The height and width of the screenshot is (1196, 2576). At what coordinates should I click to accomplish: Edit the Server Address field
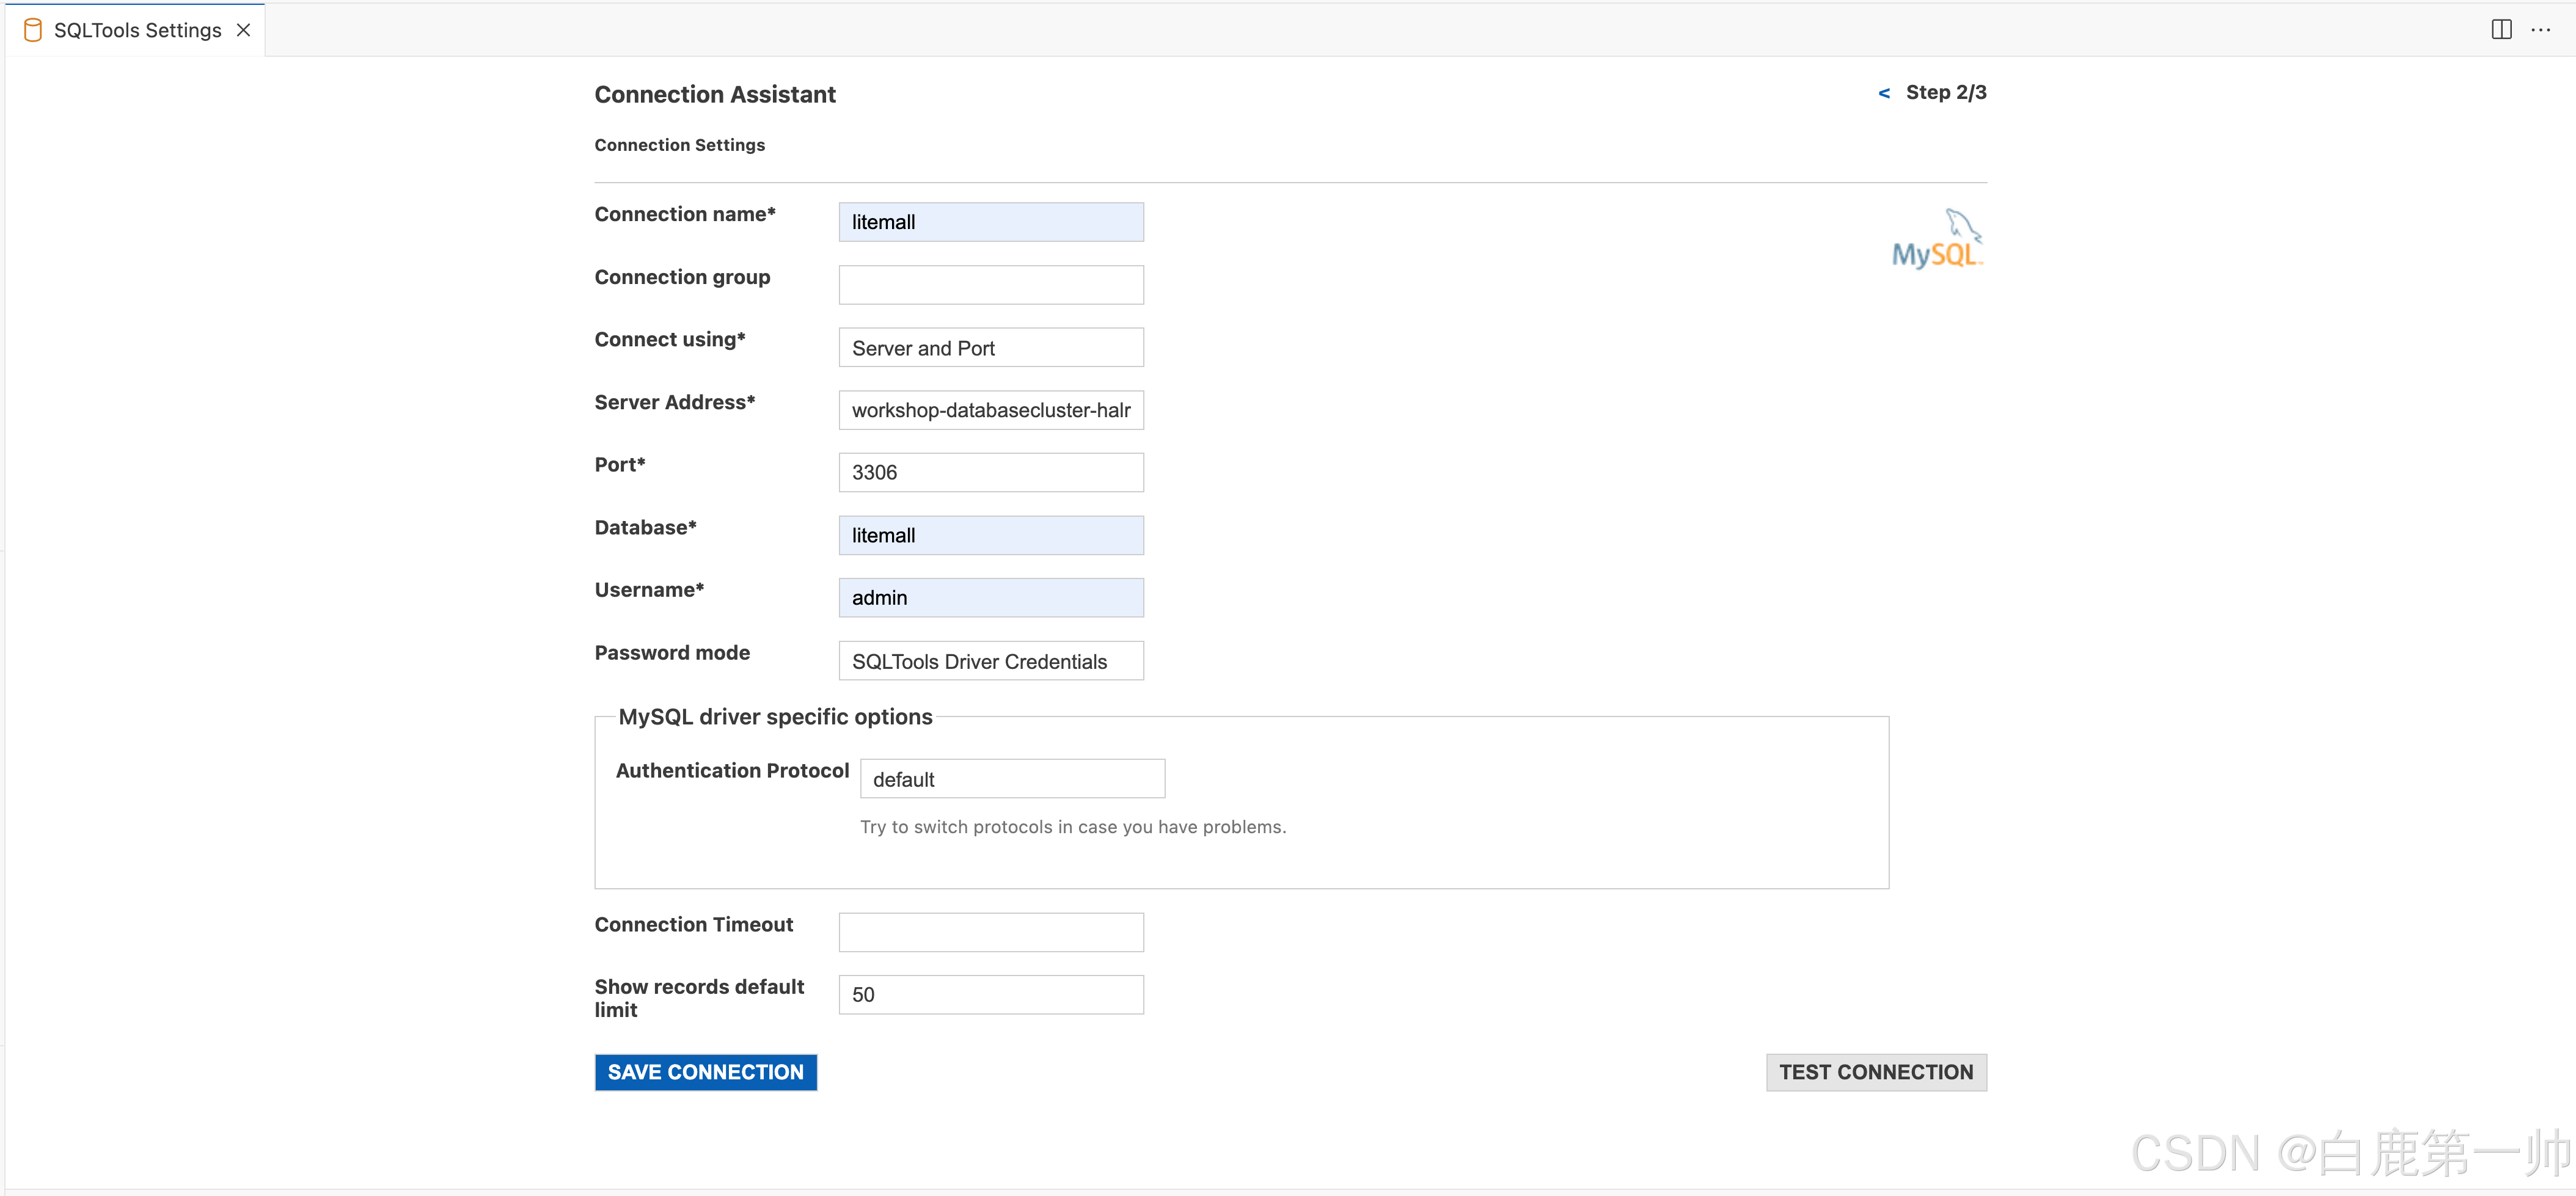pyautogui.click(x=991, y=410)
